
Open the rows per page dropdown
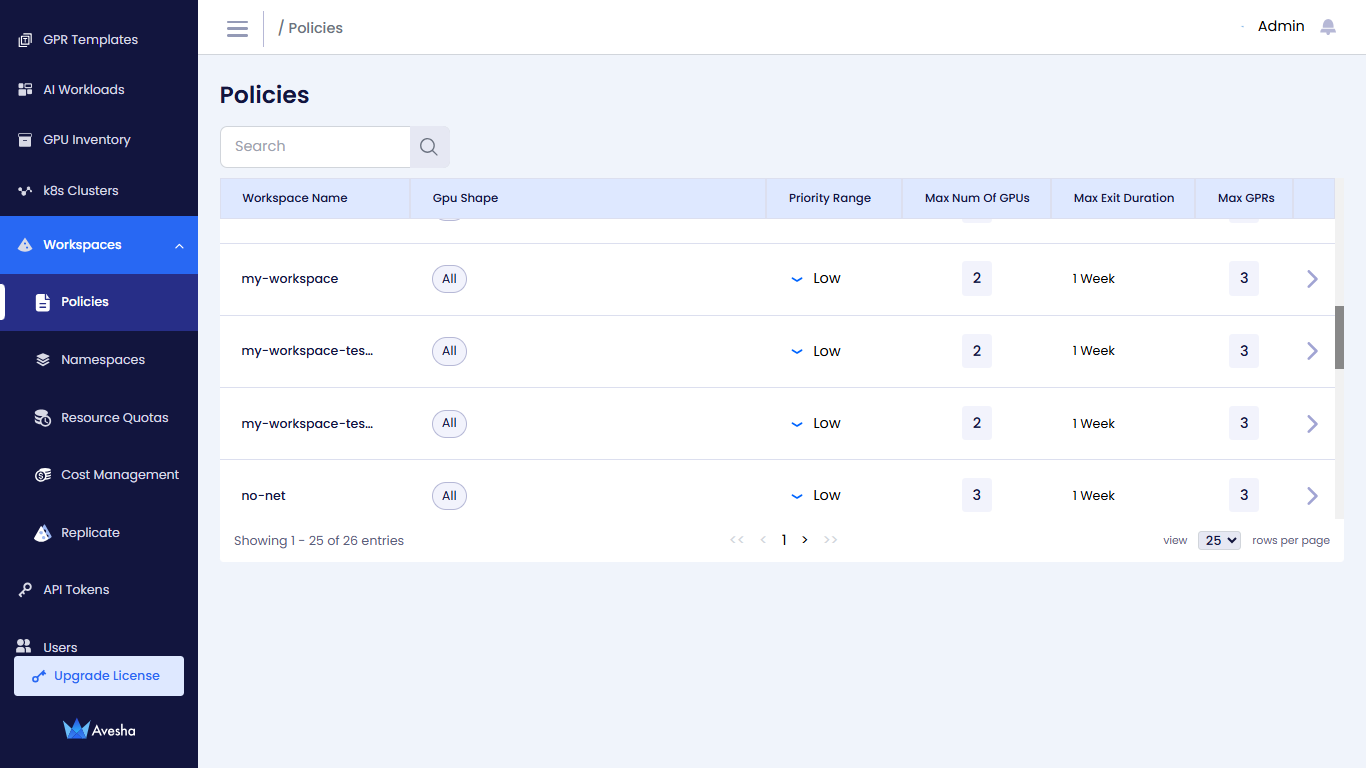(x=1219, y=540)
